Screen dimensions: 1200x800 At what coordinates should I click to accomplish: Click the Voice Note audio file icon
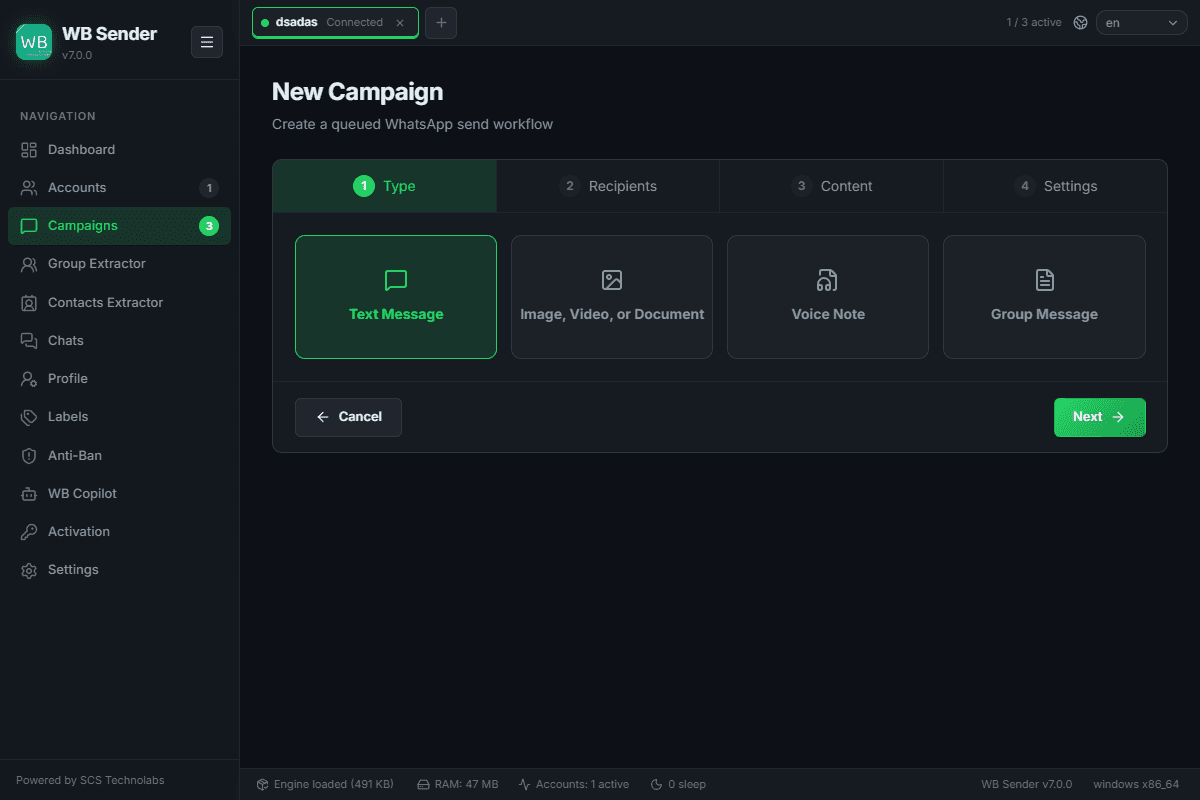(x=828, y=280)
